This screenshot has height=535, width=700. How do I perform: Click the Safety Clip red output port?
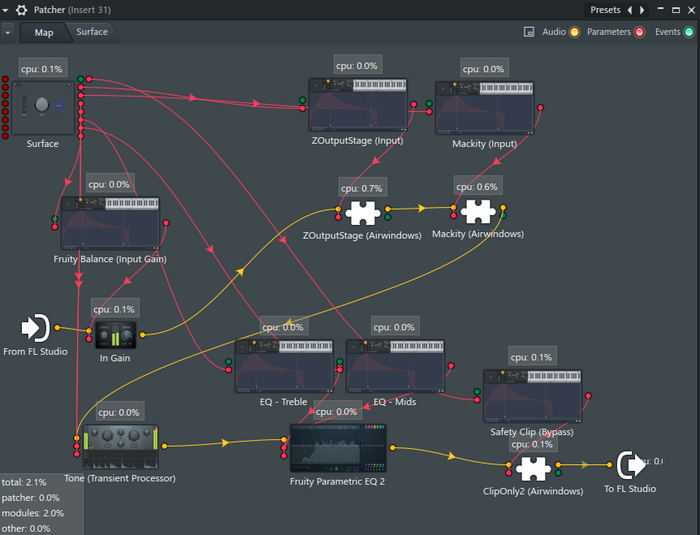588,396
